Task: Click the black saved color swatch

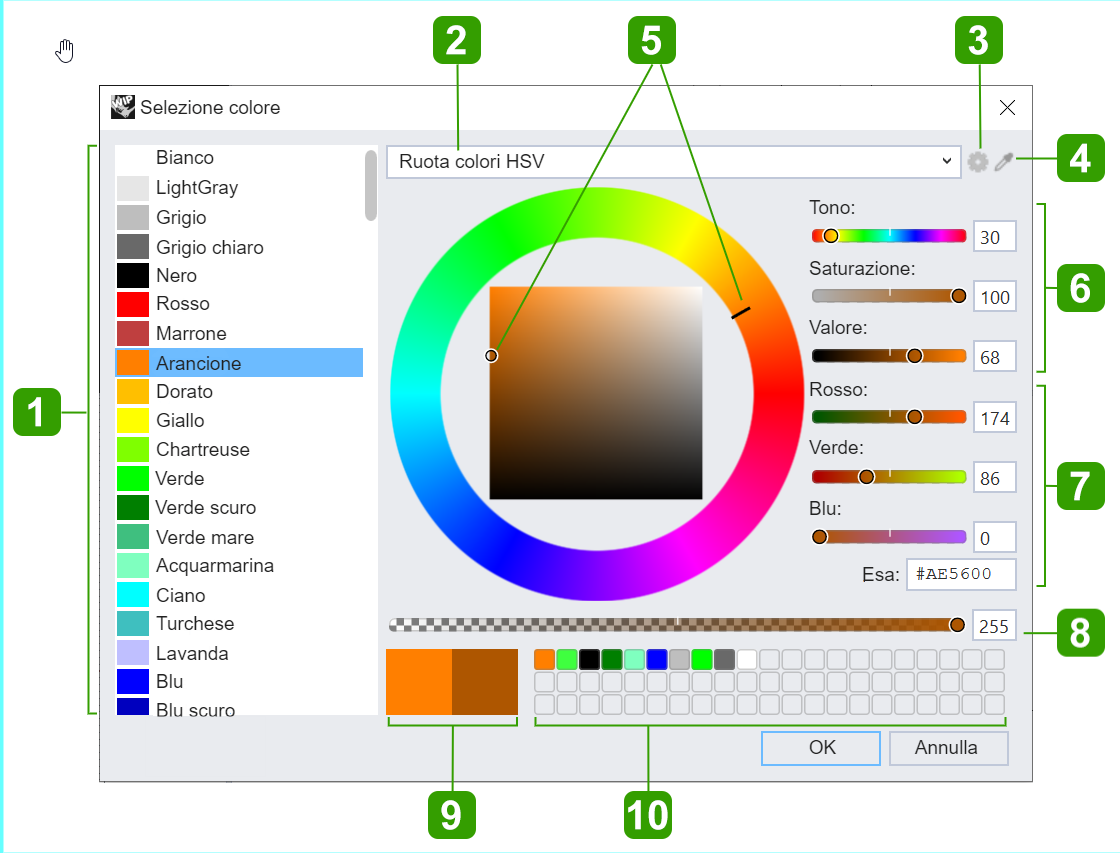Action: 589,659
